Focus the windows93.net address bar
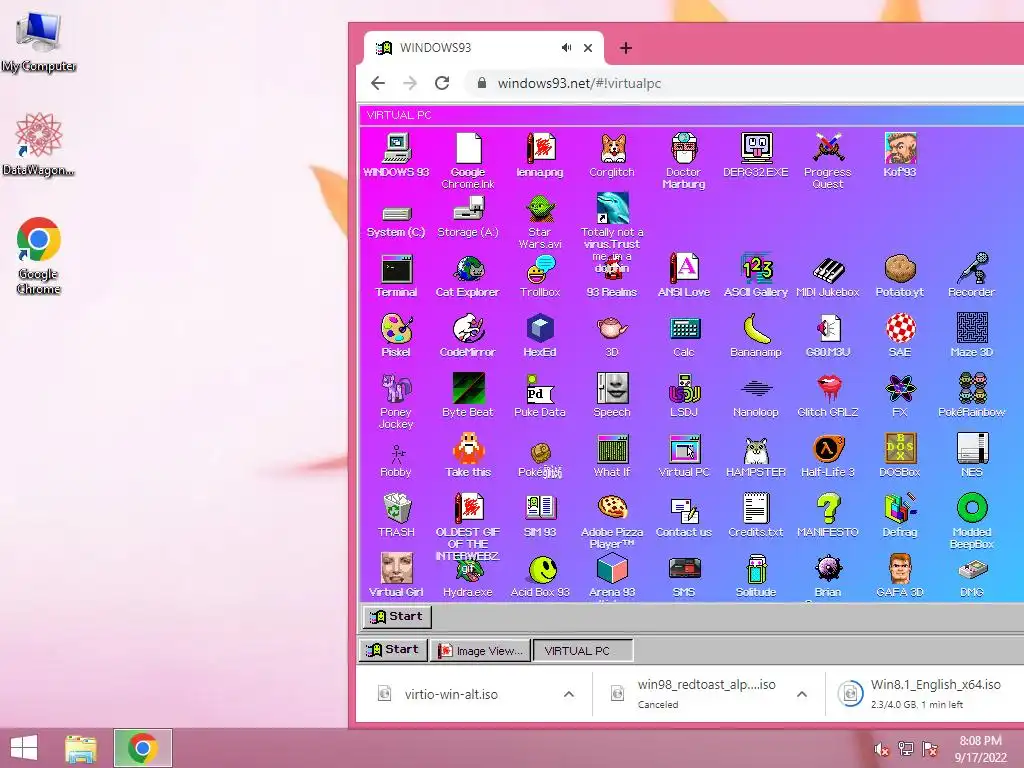The height and width of the screenshot is (768, 1024). coord(744,84)
